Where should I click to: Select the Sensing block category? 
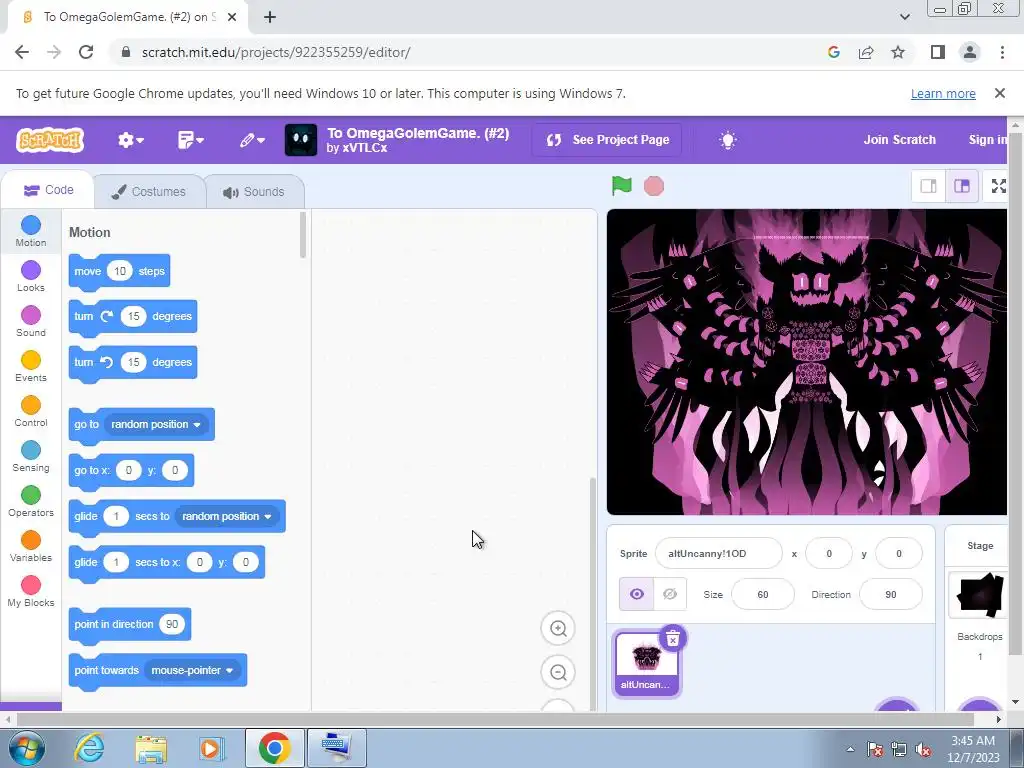[x=31, y=456]
